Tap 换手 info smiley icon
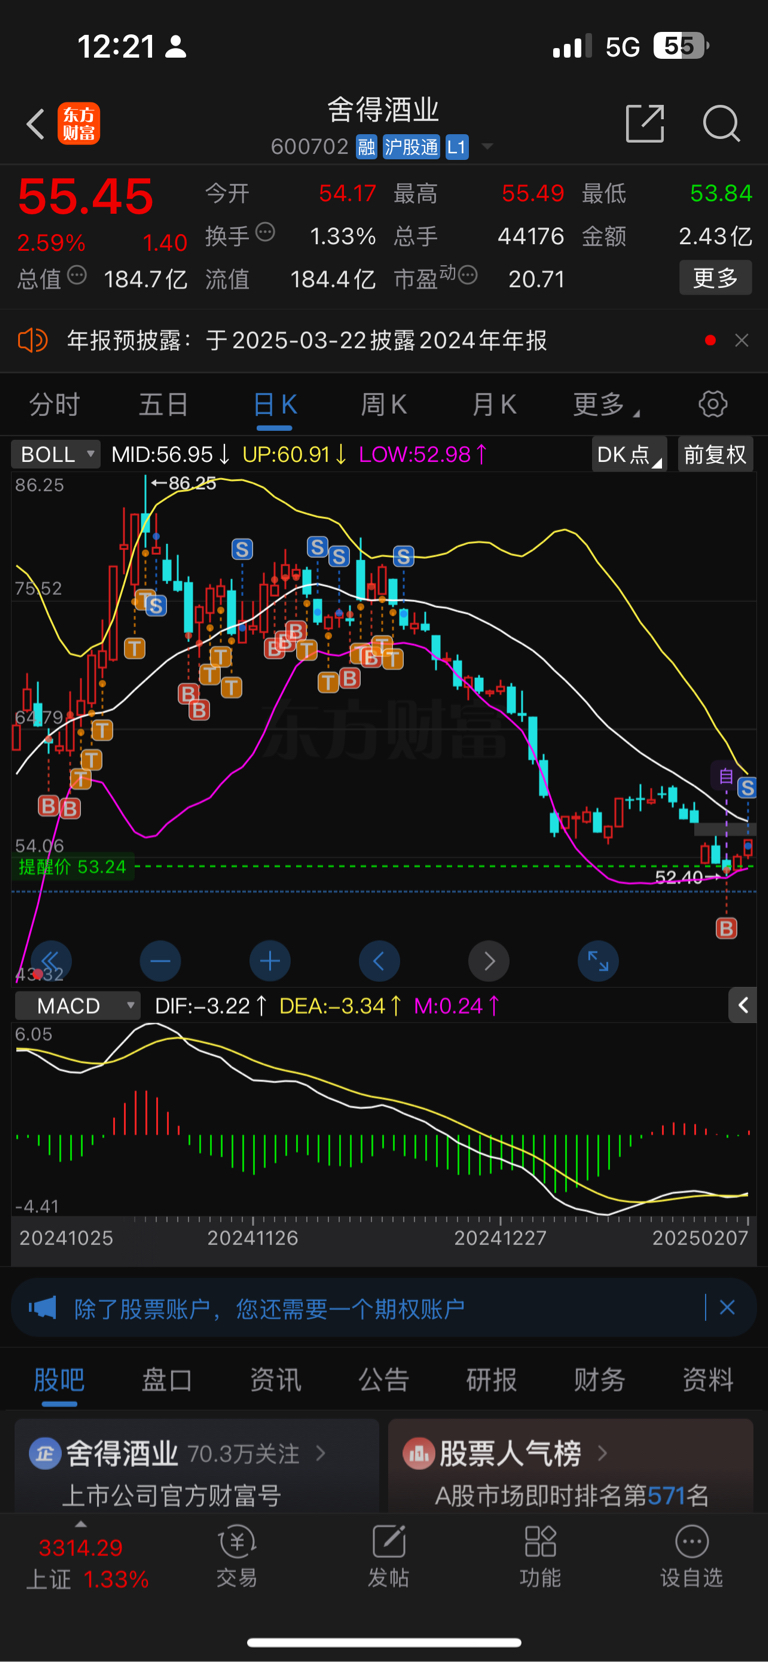 pos(265,233)
